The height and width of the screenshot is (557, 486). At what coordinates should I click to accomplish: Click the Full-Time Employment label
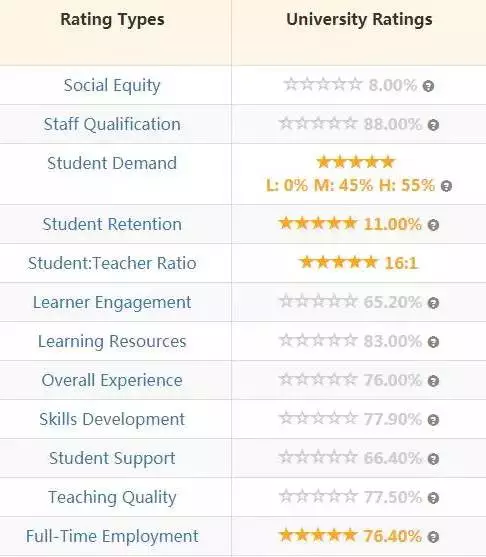point(112,536)
